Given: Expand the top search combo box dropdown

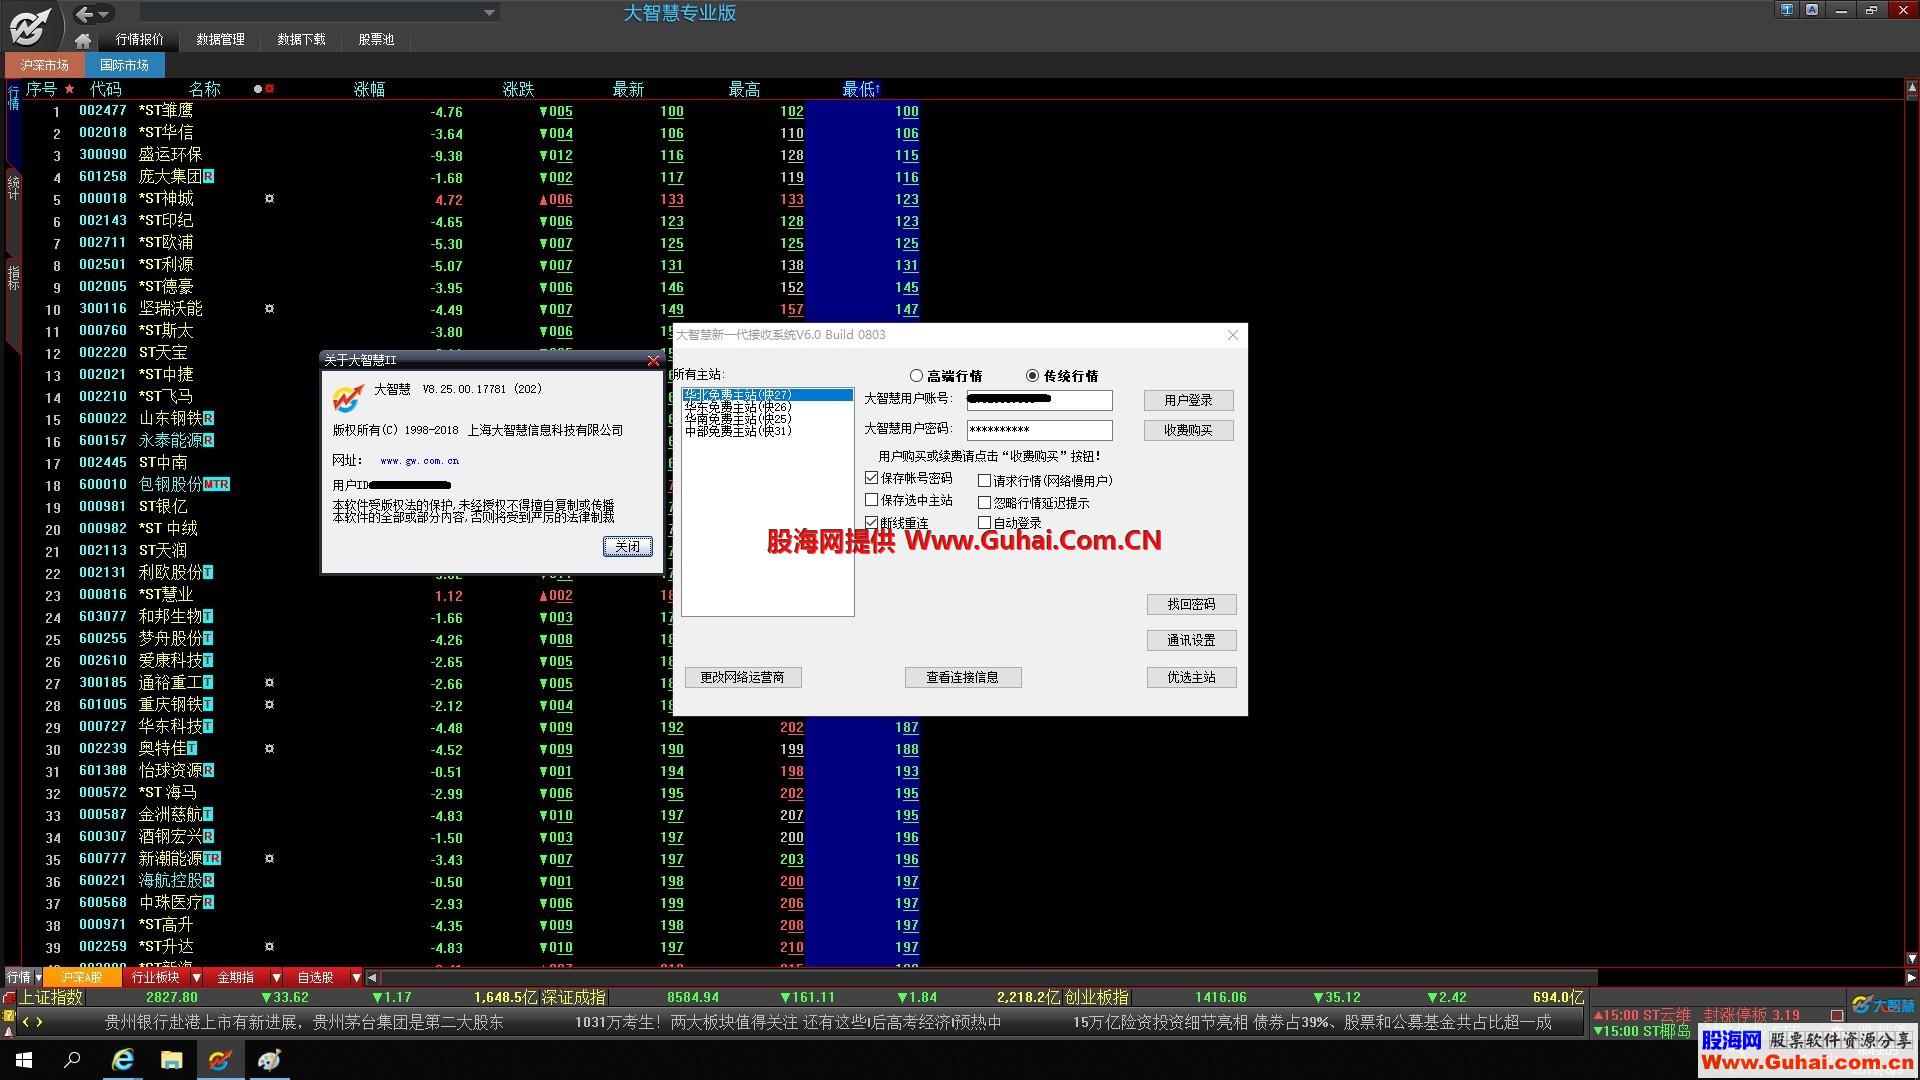Looking at the screenshot, I should tap(489, 13).
